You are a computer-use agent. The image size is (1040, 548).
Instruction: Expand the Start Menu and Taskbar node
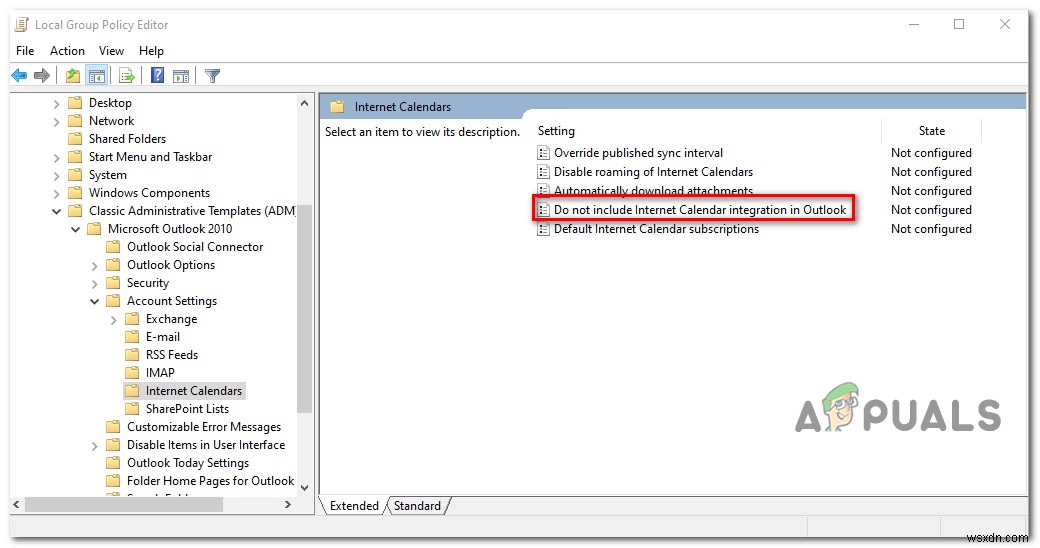56,157
